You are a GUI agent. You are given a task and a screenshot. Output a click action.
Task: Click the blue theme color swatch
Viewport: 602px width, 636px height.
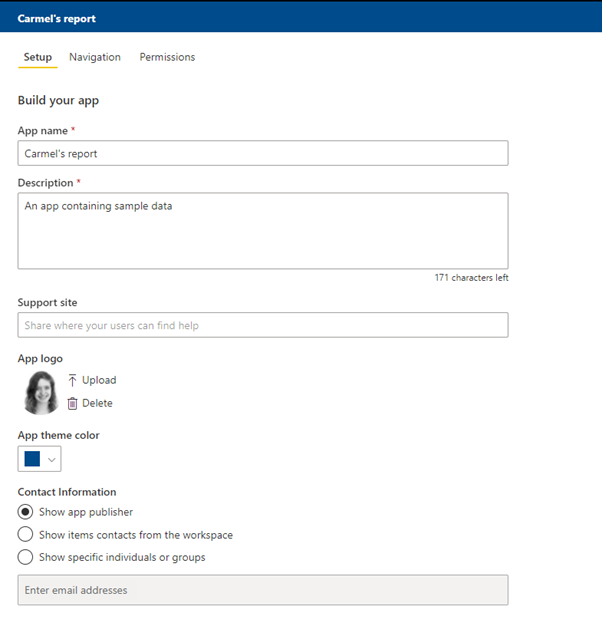tap(32, 459)
